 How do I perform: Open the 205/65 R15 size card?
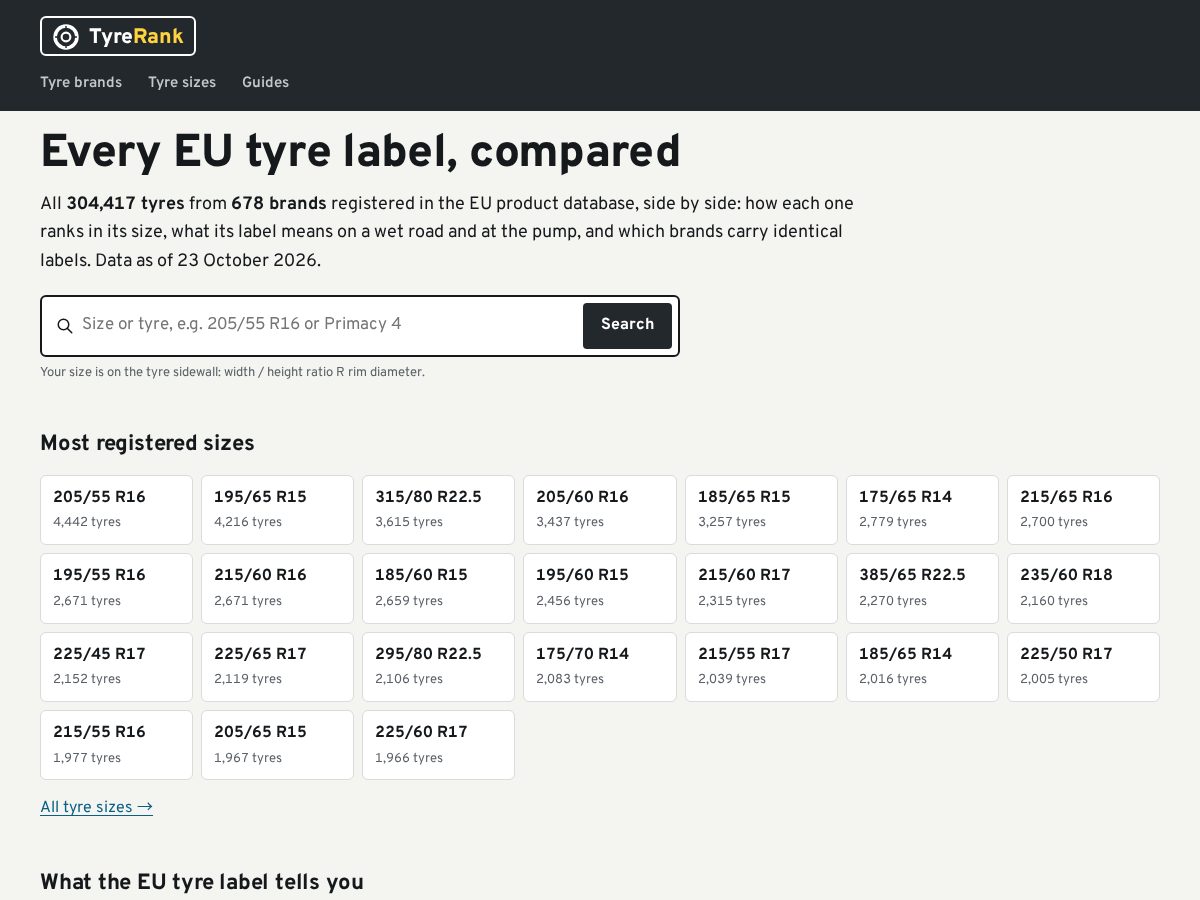277,745
